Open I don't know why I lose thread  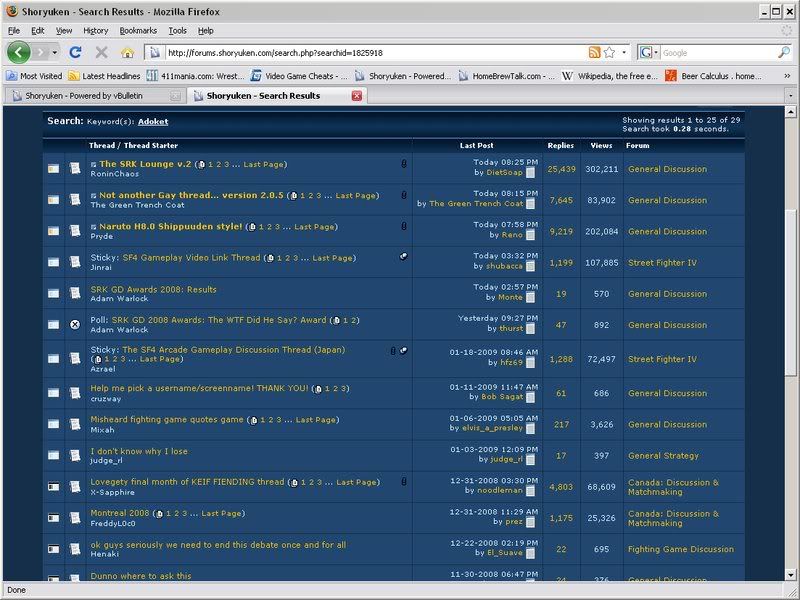(x=139, y=451)
